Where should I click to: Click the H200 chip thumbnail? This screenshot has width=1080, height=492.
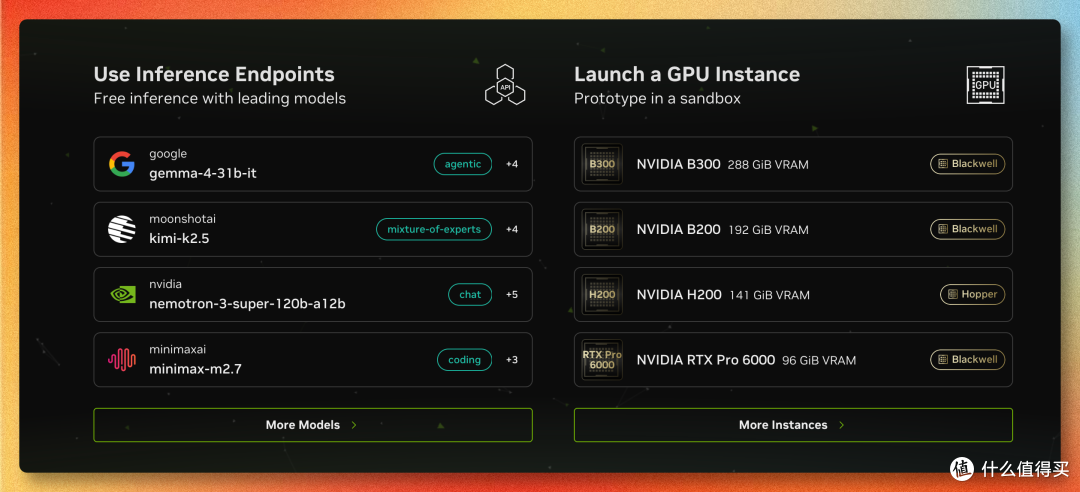point(602,294)
